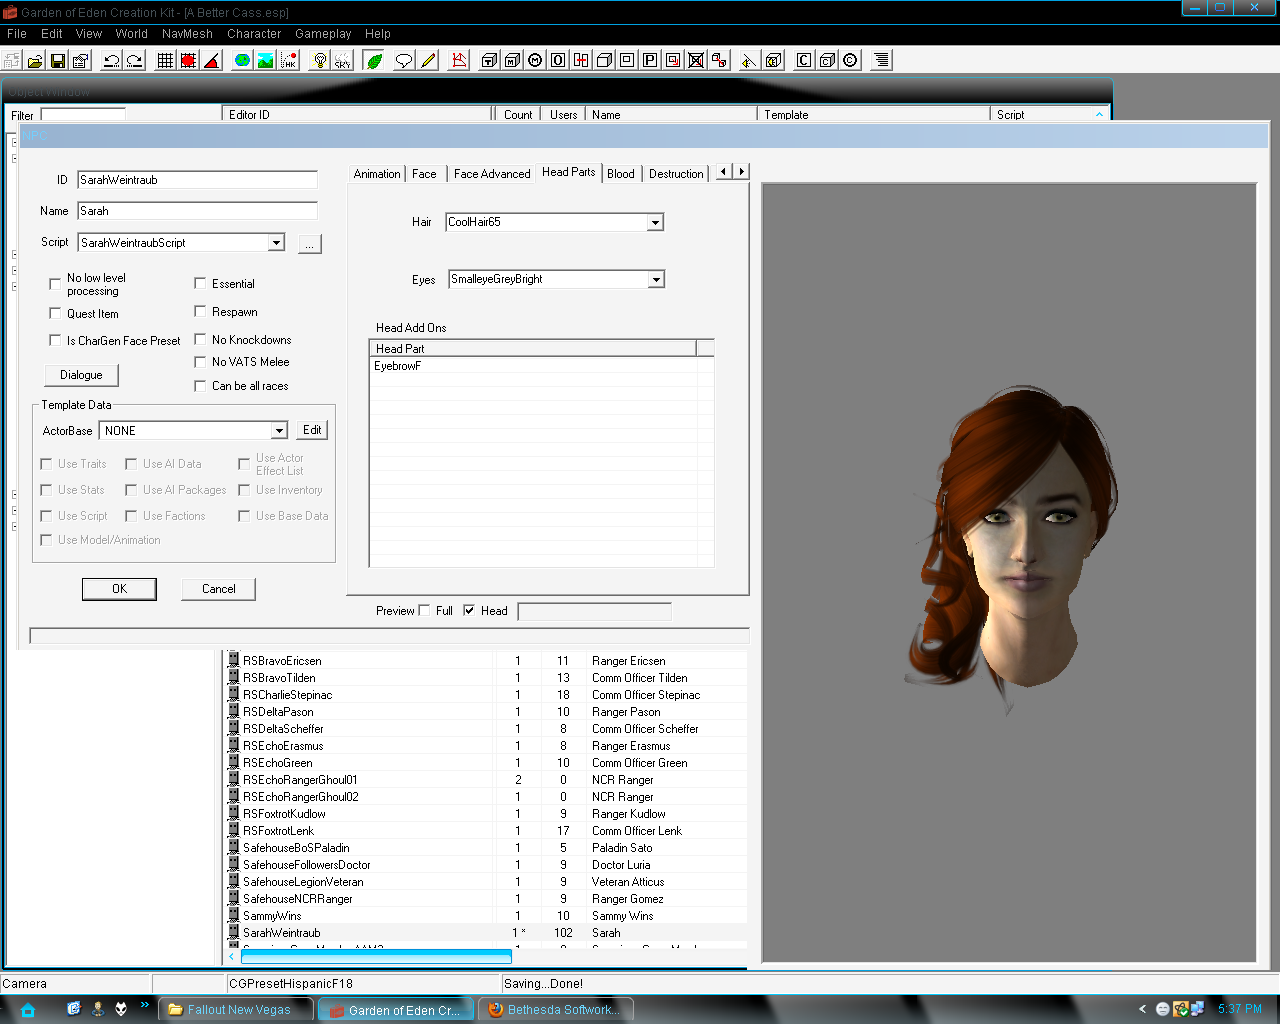Switch to the Animation tab
The width and height of the screenshot is (1280, 1024).
point(377,174)
